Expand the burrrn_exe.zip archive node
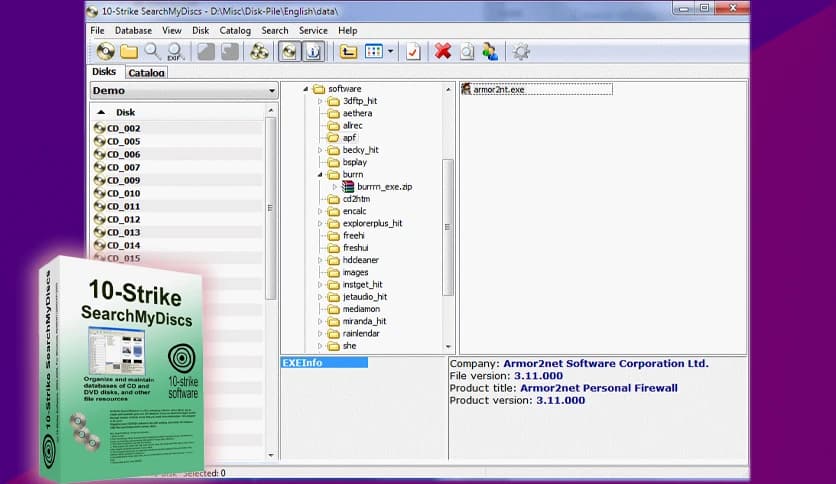 (x=335, y=187)
